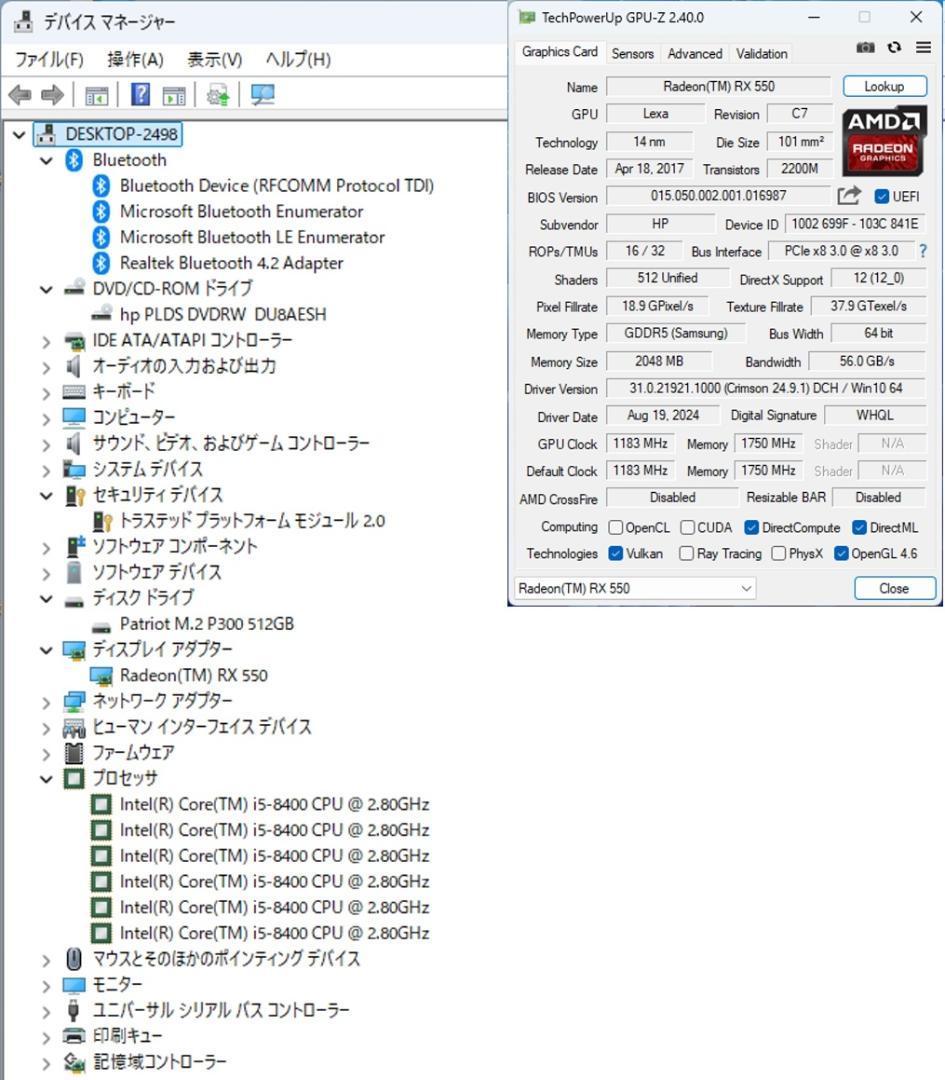The width and height of the screenshot is (945, 1080).
Task: Capture a screenshot with GPU-Z camera icon
Action: click(x=865, y=47)
